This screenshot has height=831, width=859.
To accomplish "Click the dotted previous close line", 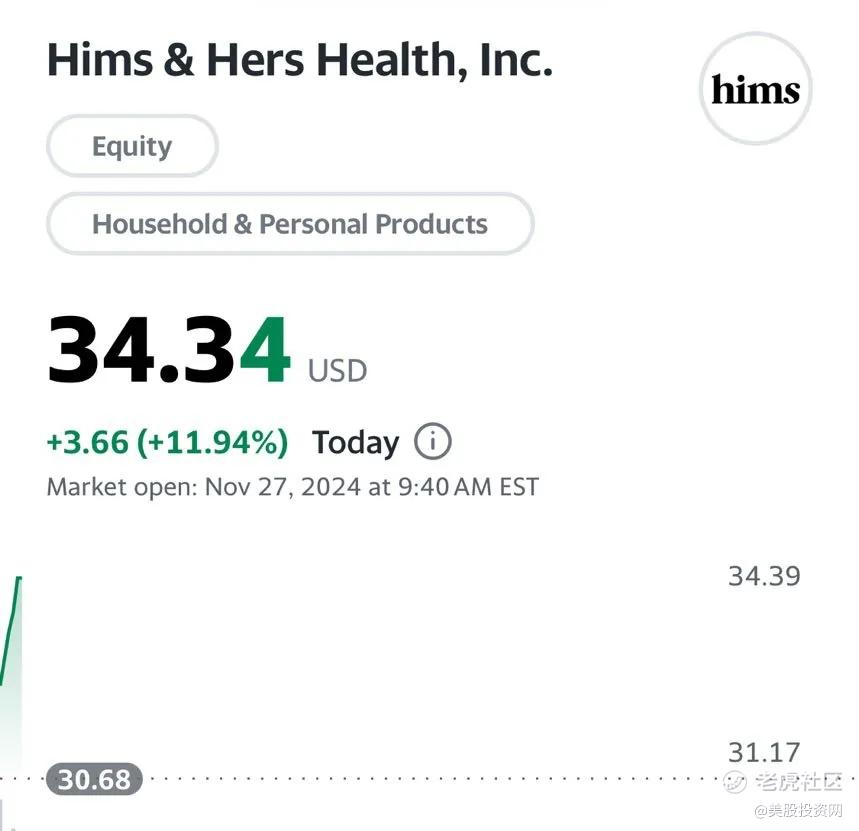I will (400, 778).
